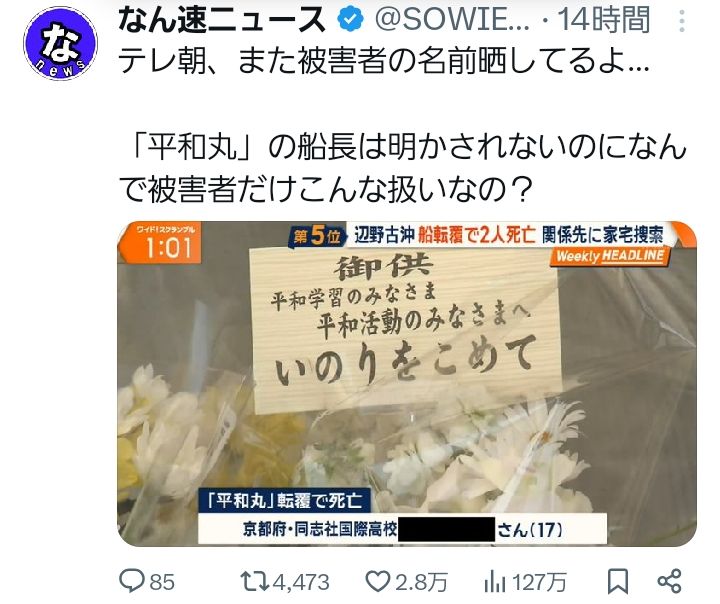Click the reply count 85
Viewport: 720px width, 604px height.
(162, 582)
